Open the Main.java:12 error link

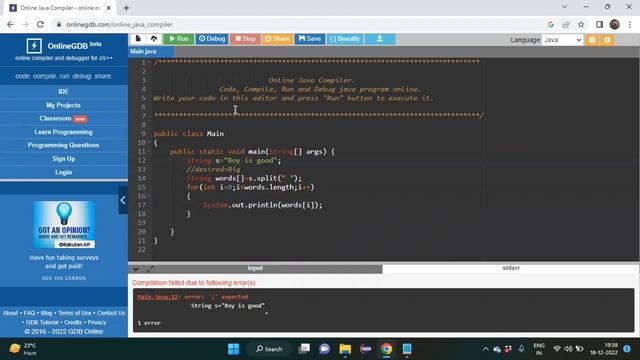point(158,297)
